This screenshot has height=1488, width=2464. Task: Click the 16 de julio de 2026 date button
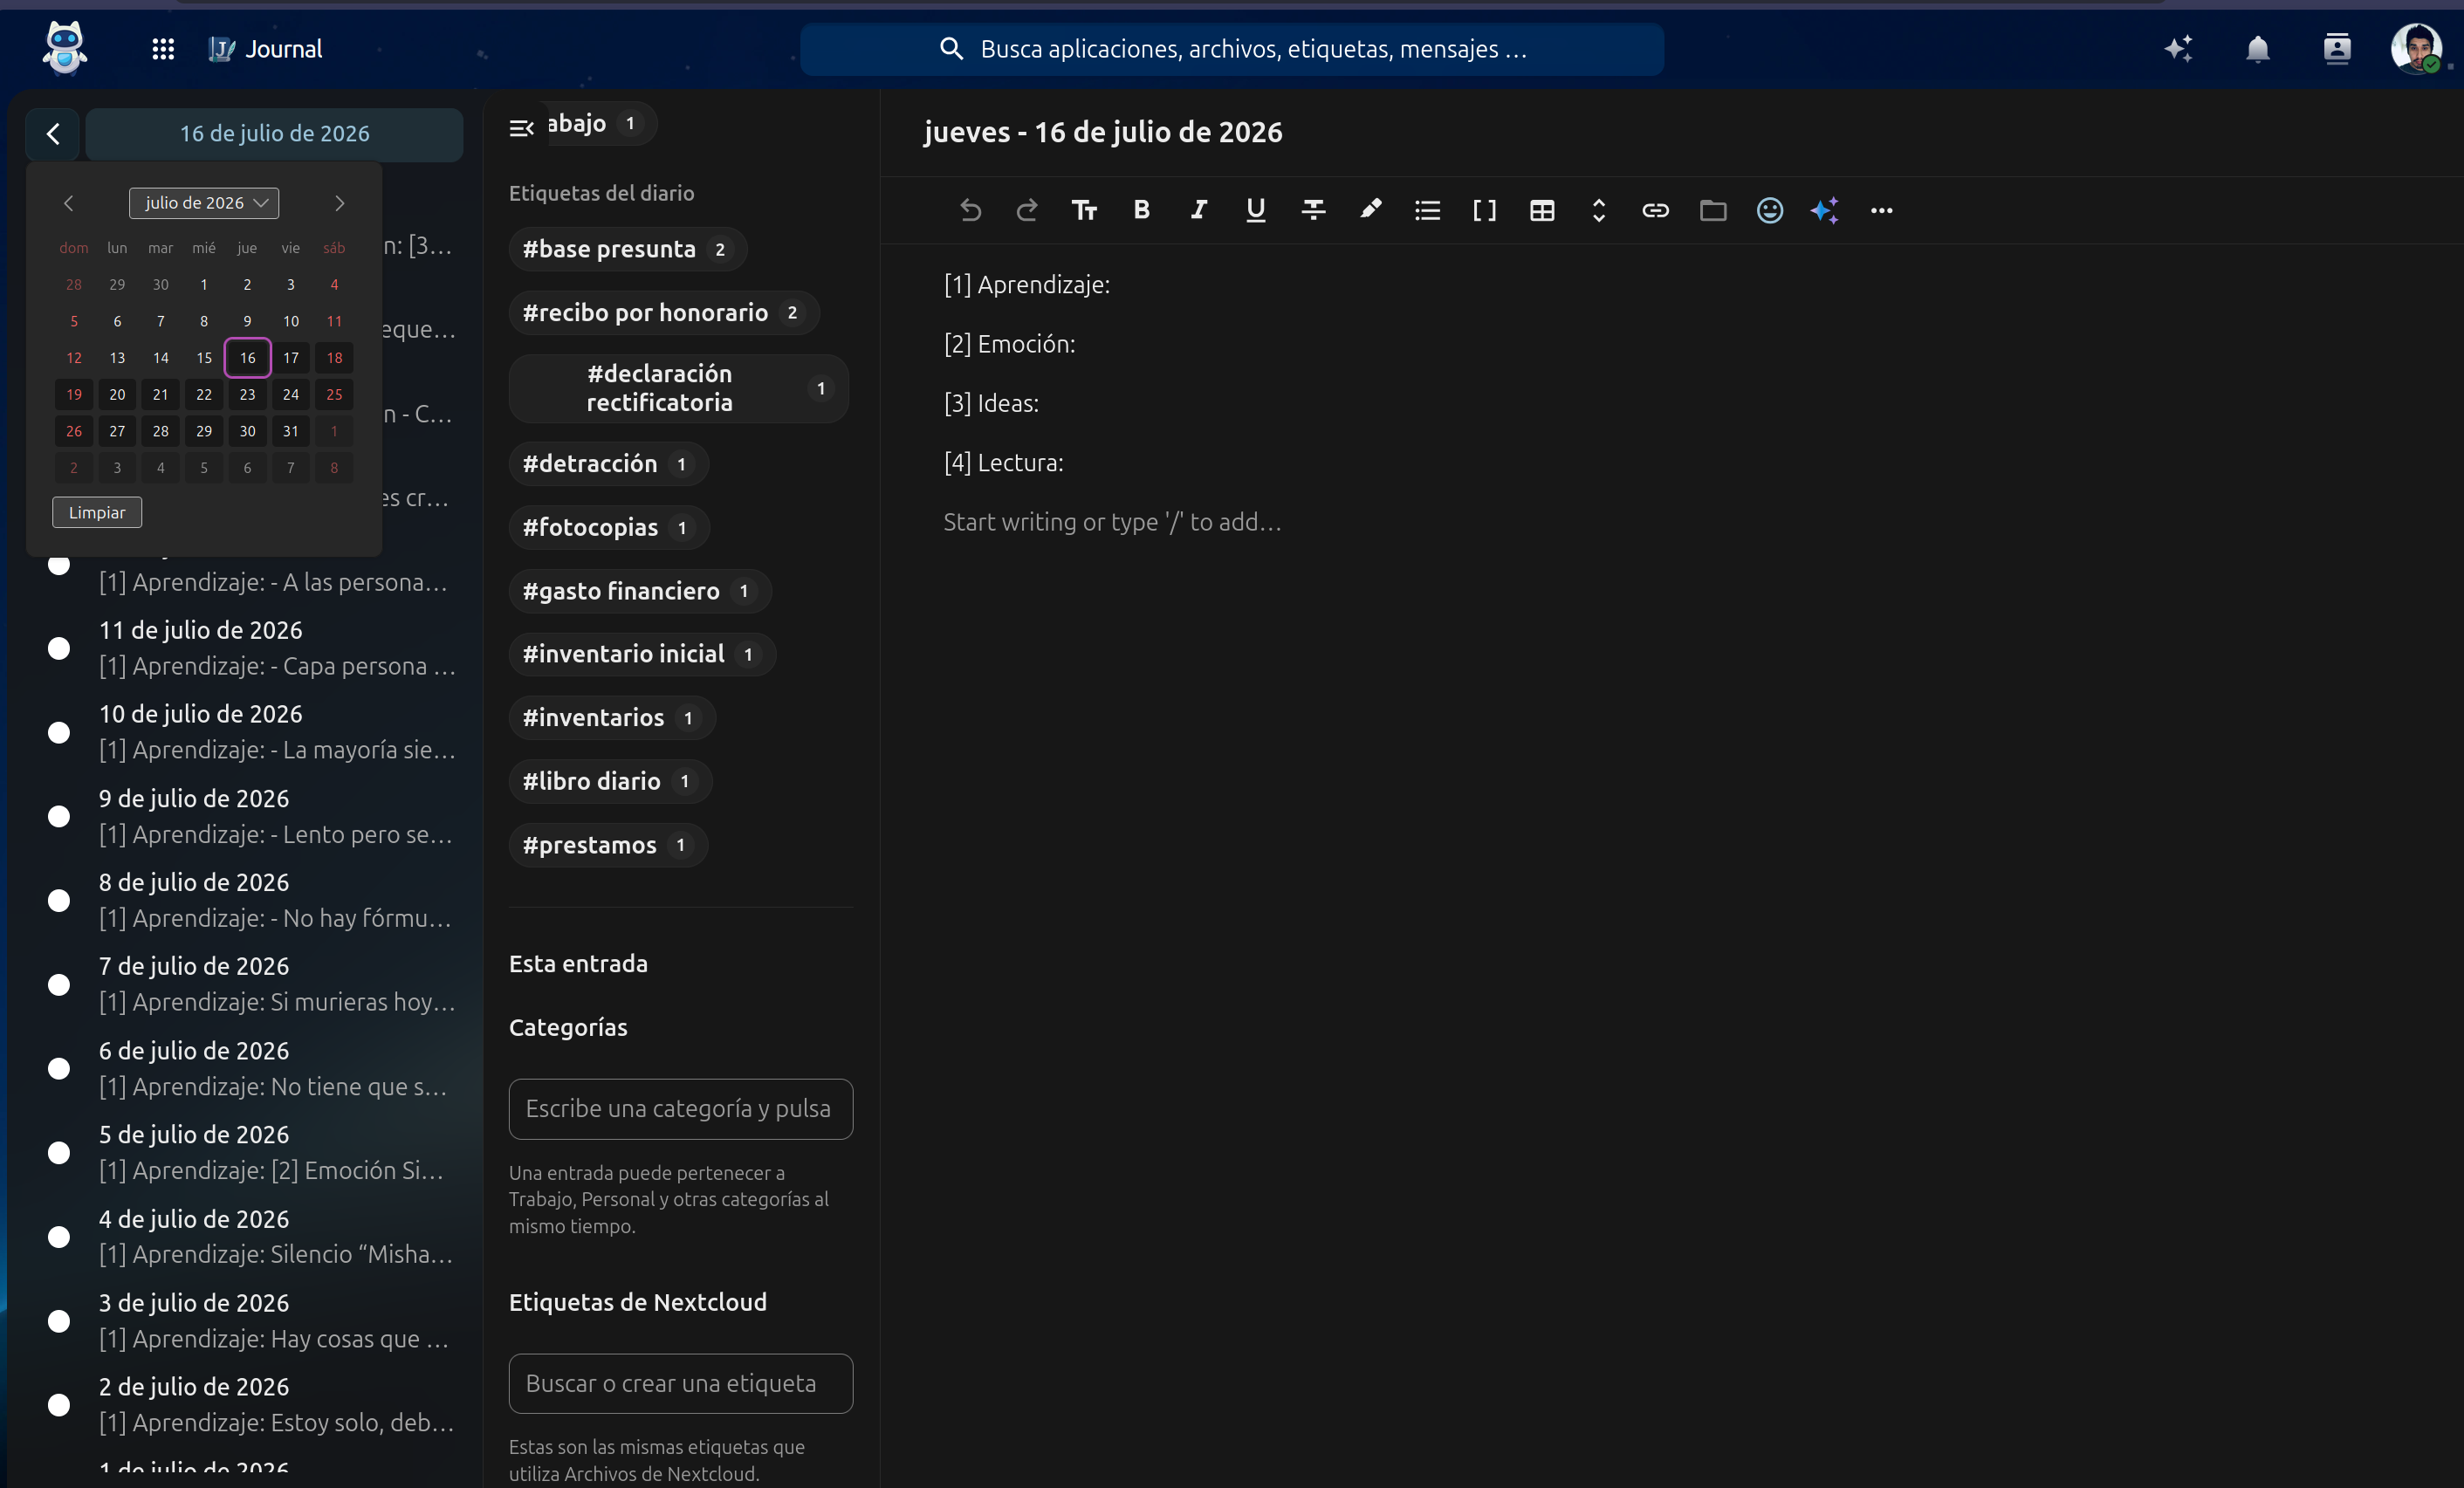(x=274, y=134)
